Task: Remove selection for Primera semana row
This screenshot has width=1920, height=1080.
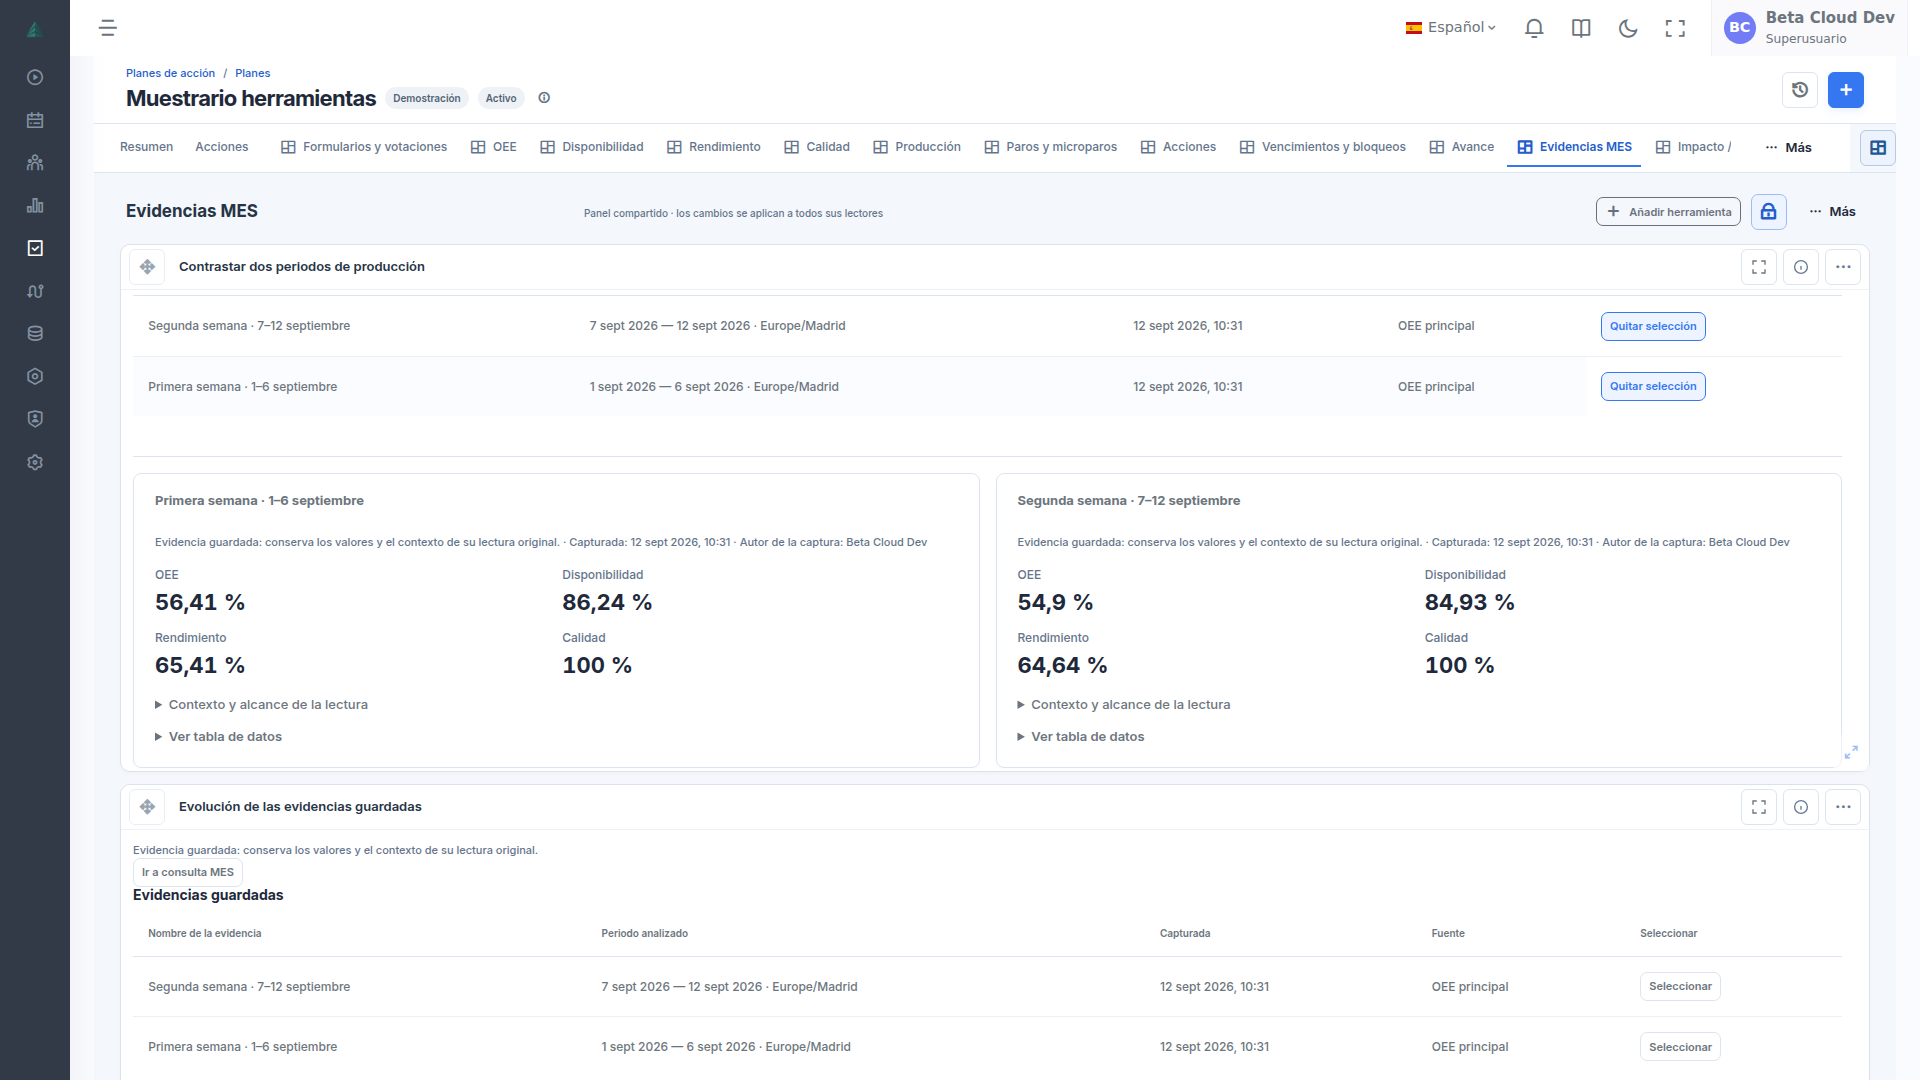Action: coord(1653,387)
